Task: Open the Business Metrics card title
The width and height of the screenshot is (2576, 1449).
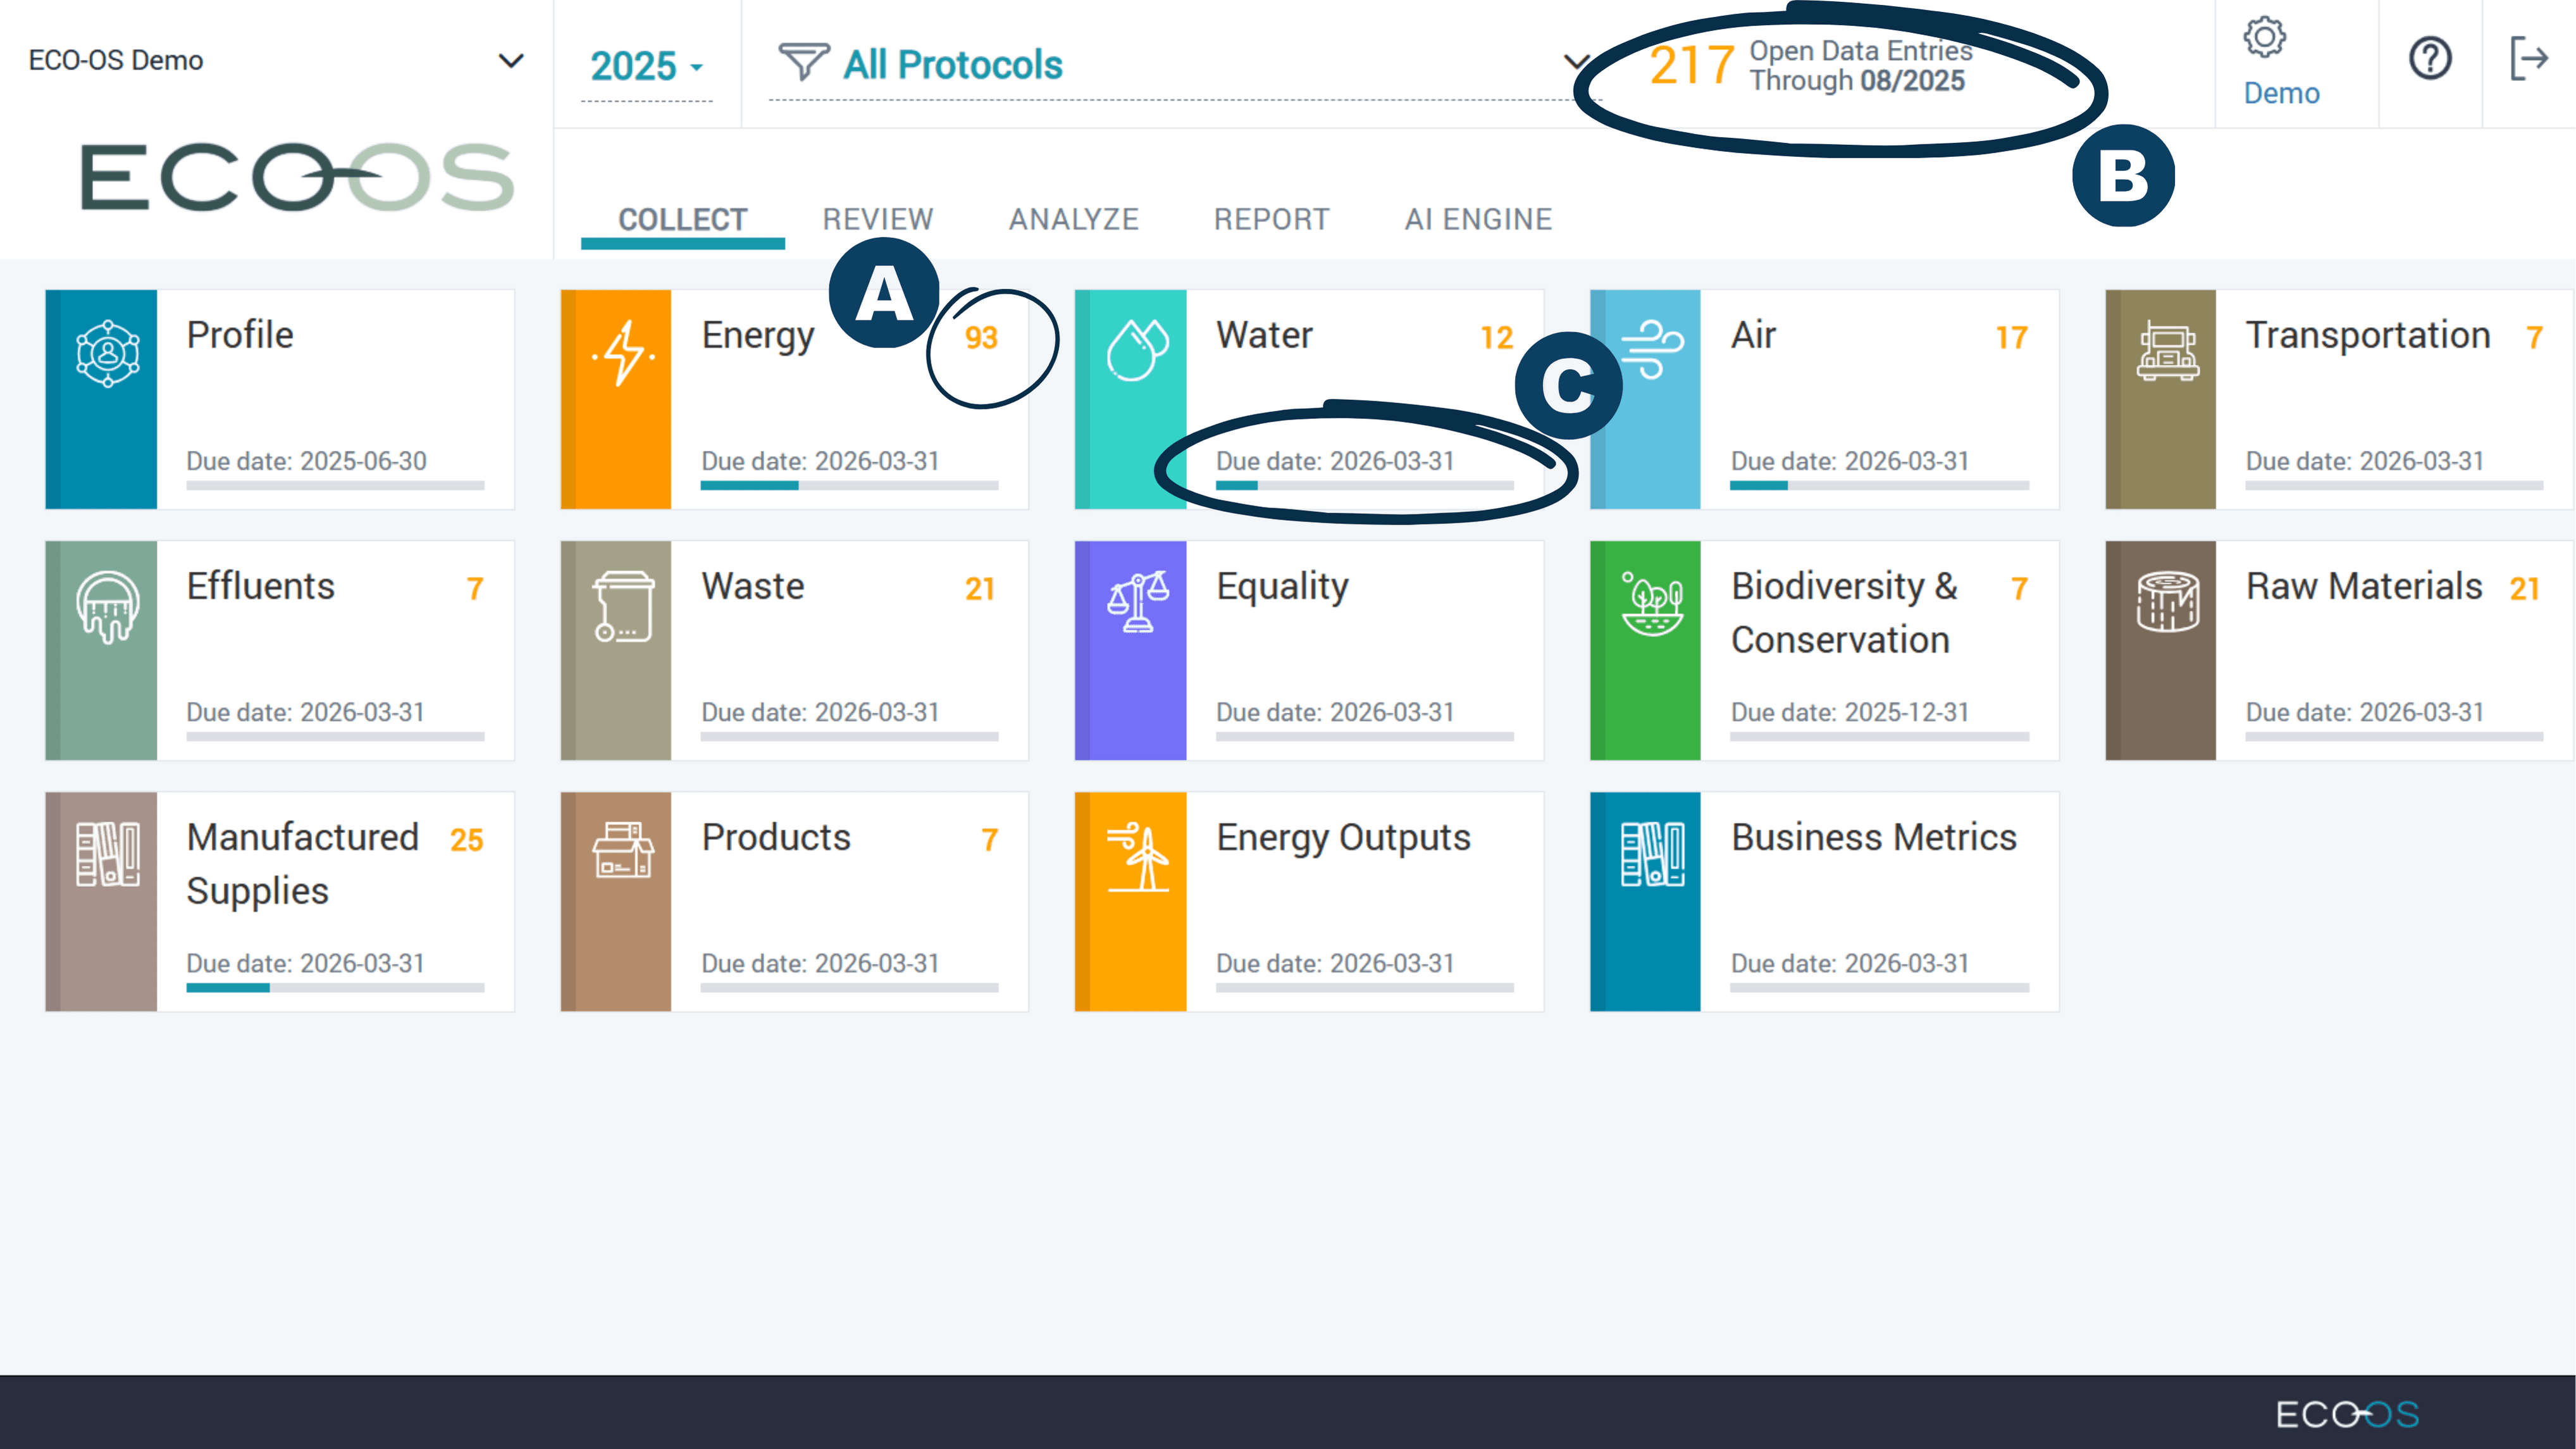Action: [x=1873, y=837]
